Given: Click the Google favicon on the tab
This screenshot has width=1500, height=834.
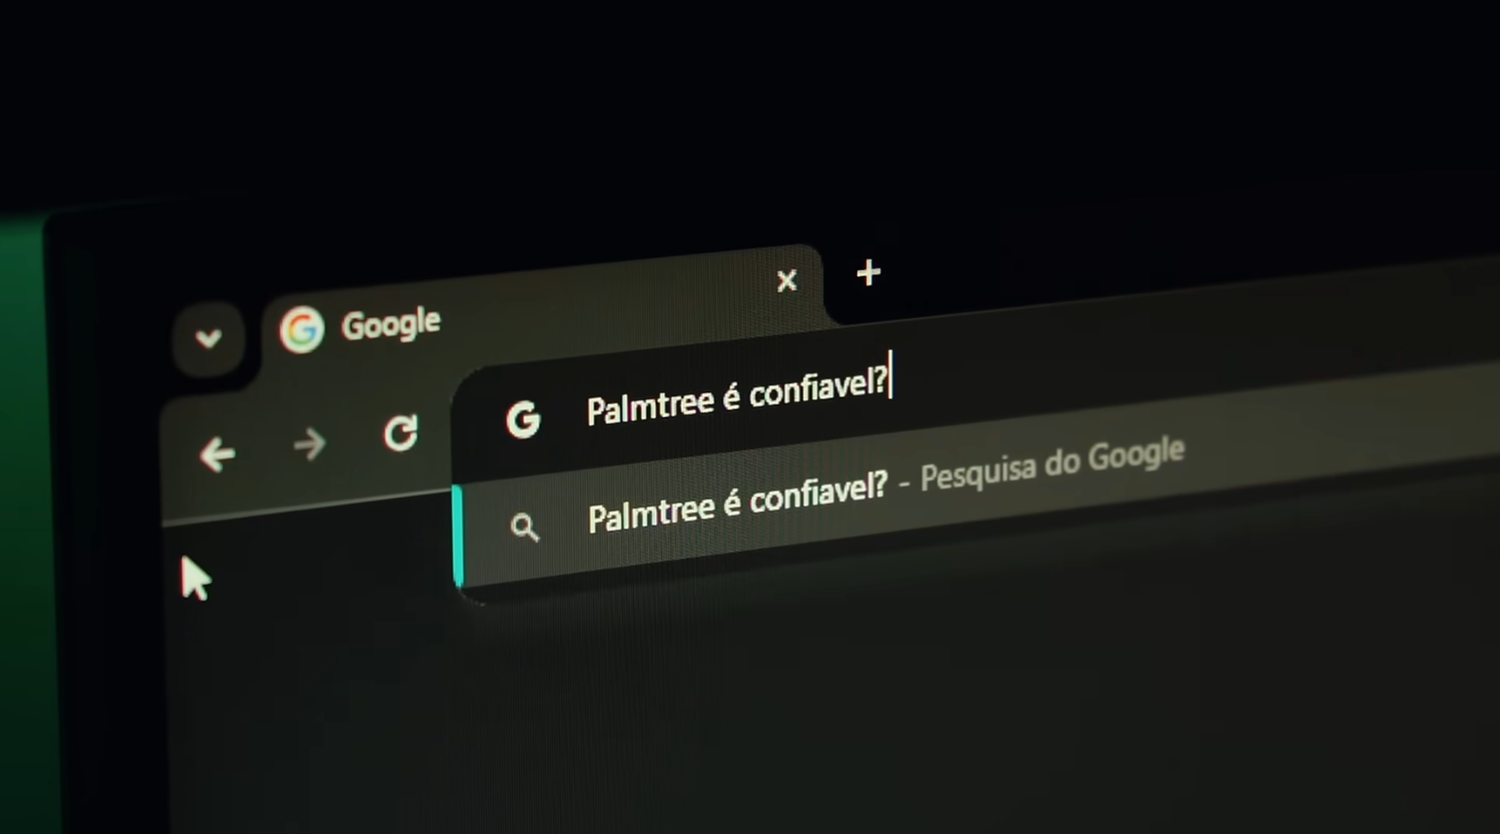Looking at the screenshot, I should pyautogui.click(x=301, y=330).
